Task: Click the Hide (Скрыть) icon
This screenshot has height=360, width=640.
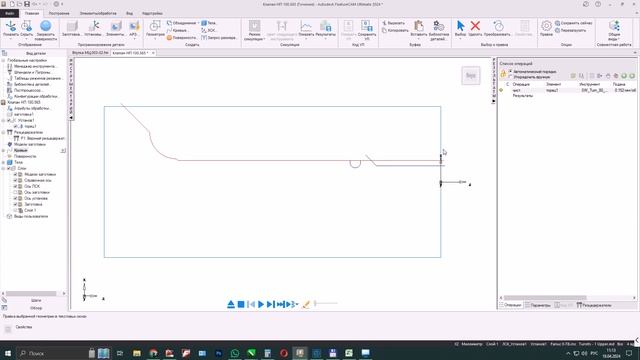Action: (27, 27)
